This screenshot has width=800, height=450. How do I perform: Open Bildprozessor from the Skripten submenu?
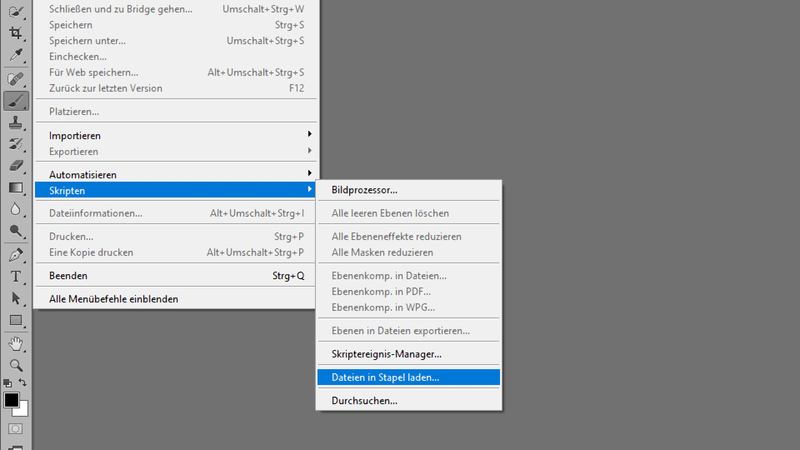point(409,190)
